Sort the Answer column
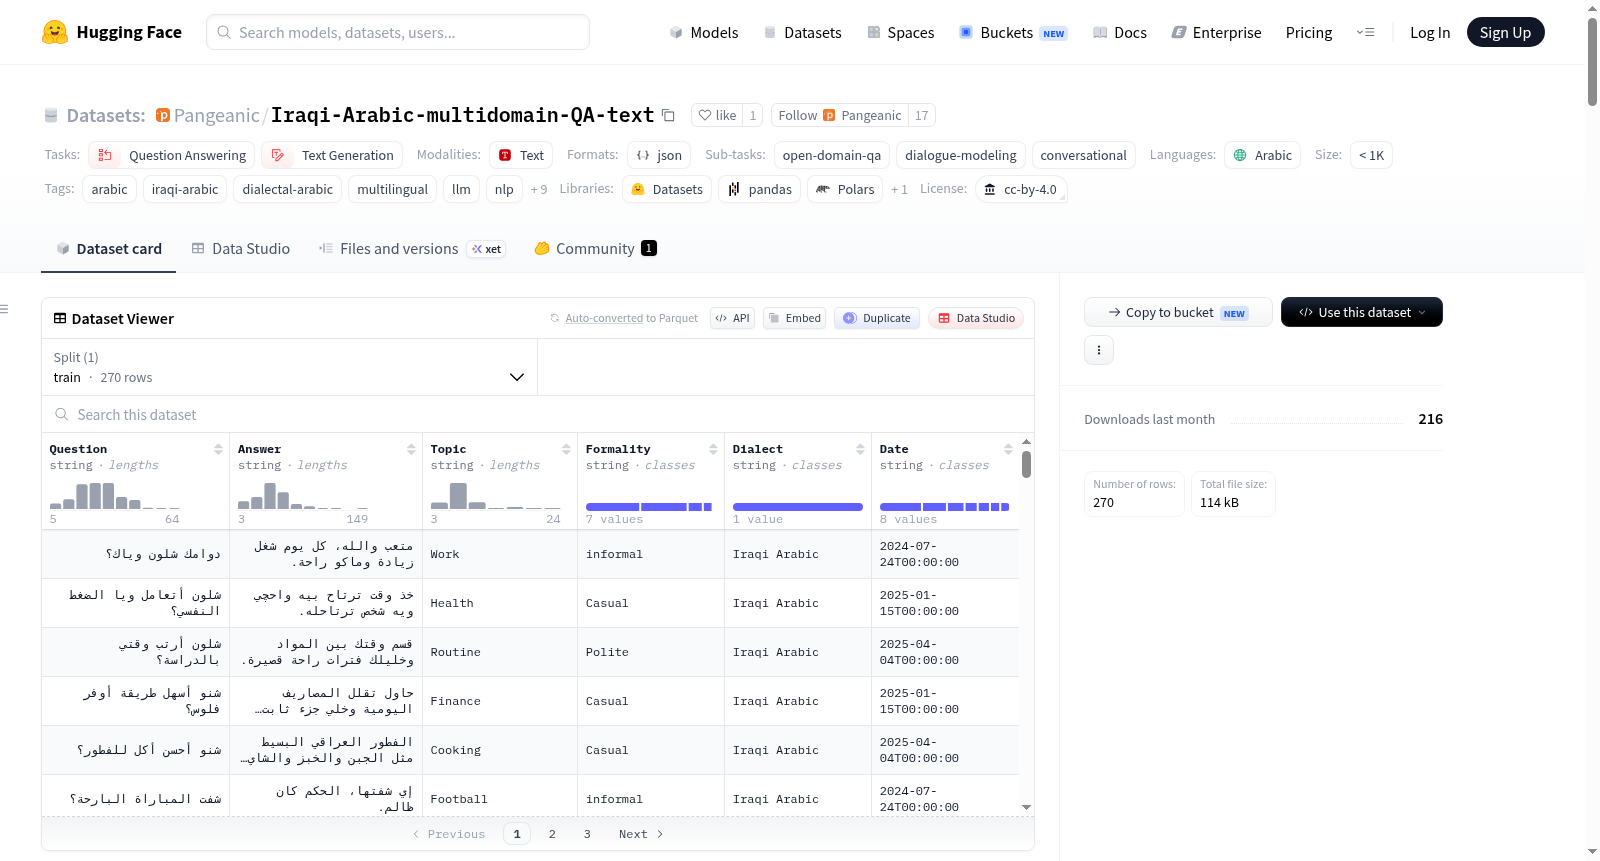This screenshot has height=861, width=1600. 411,449
